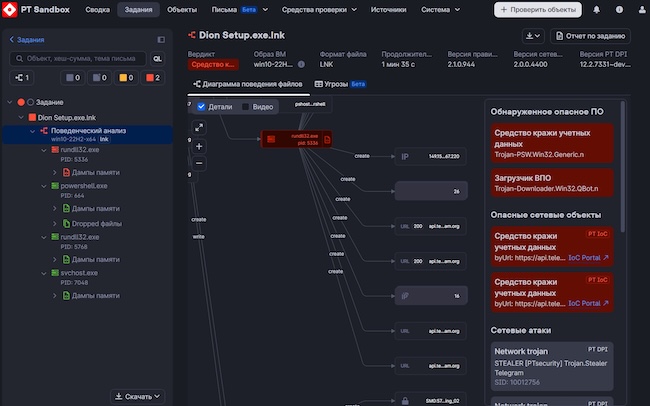This screenshot has height=406, width=650.
Task: Click the fullscreen diagram icon
Action: tap(199, 128)
